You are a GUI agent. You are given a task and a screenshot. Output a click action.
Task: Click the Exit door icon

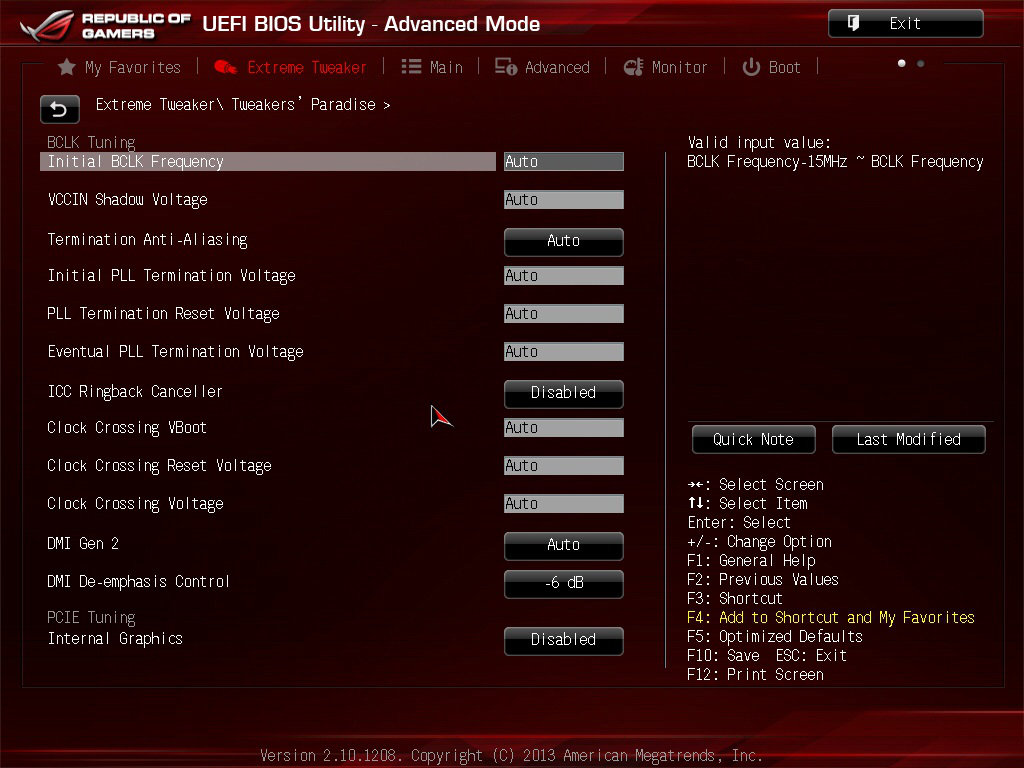[x=853, y=24]
